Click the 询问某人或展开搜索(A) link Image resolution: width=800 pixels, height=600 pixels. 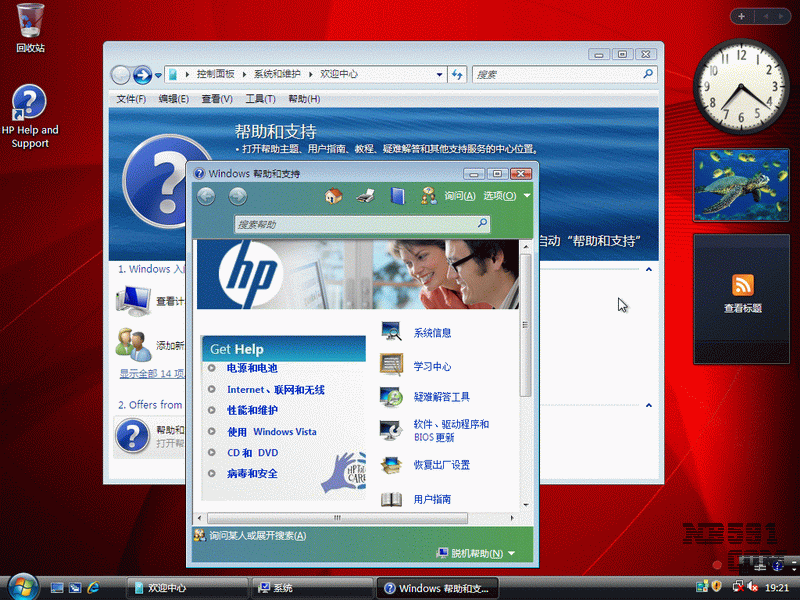pos(258,535)
